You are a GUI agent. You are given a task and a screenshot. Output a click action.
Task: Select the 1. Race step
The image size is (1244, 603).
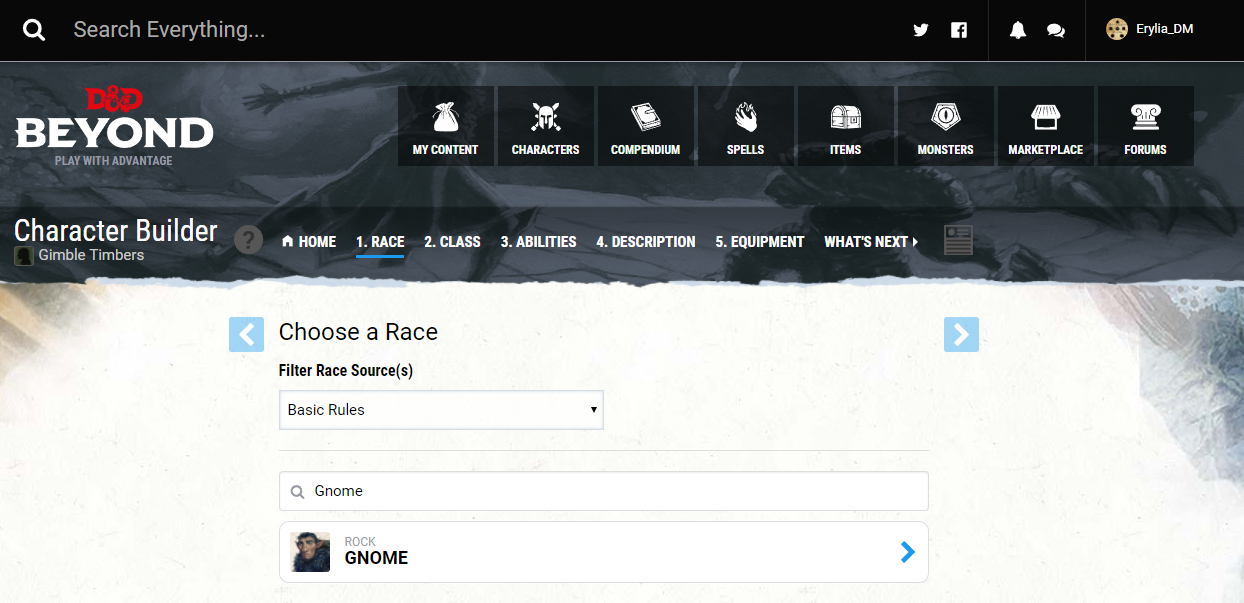380,242
